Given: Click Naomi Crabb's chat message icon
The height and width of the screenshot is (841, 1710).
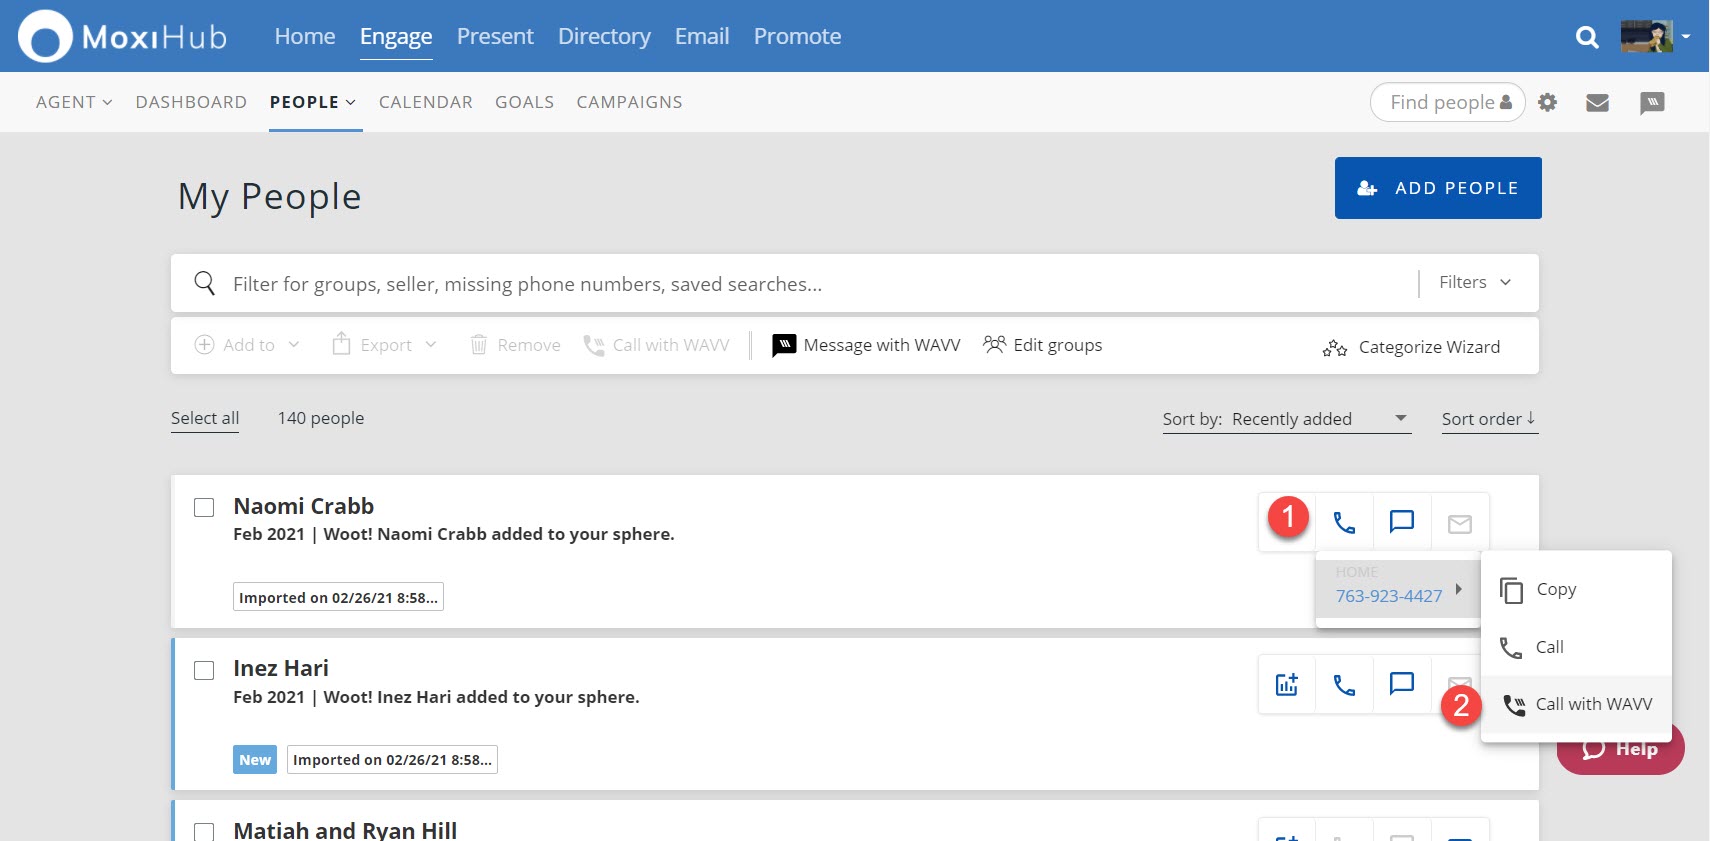Looking at the screenshot, I should pos(1402,522).
